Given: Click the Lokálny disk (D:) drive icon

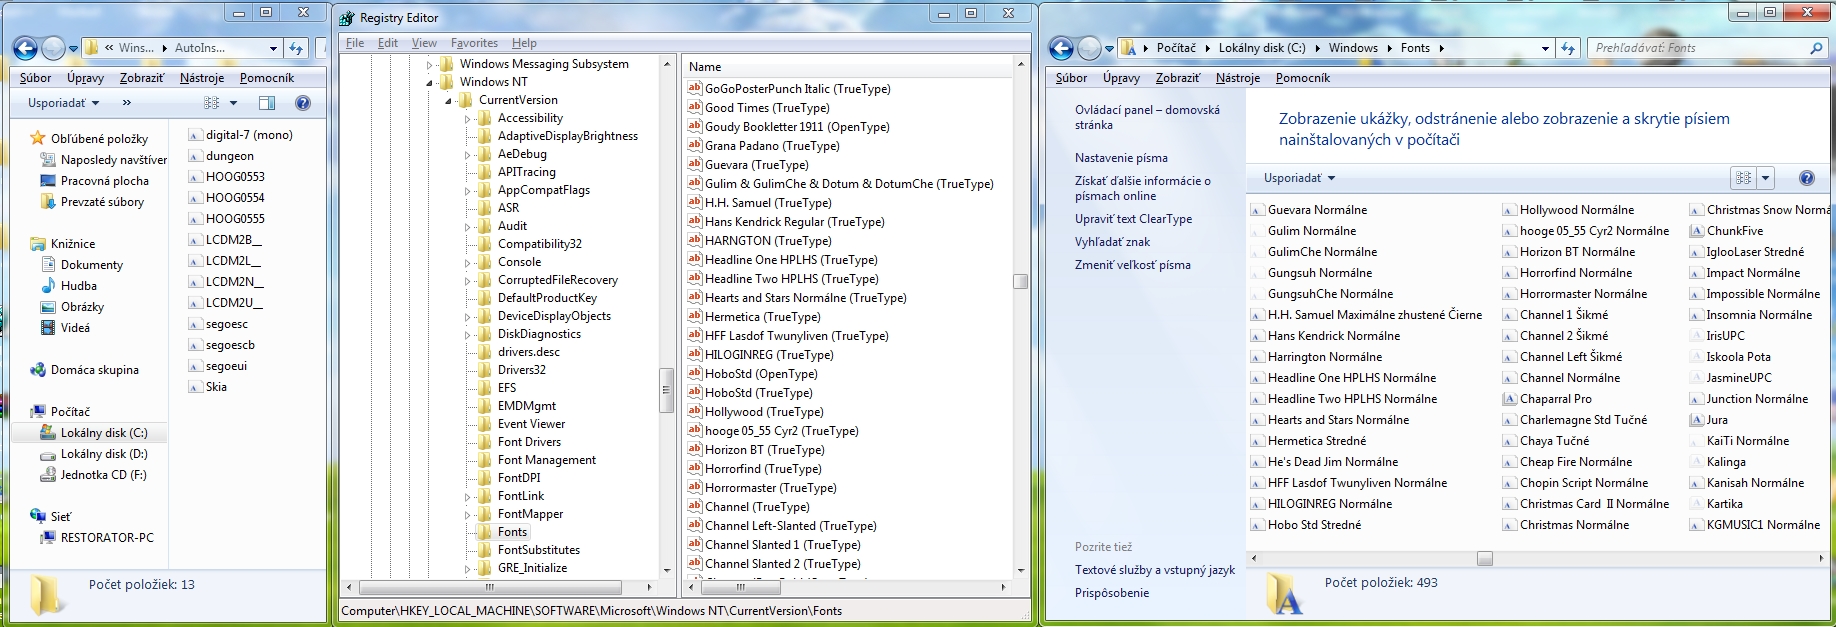Looking at the screenshot, I should [47, 454].
